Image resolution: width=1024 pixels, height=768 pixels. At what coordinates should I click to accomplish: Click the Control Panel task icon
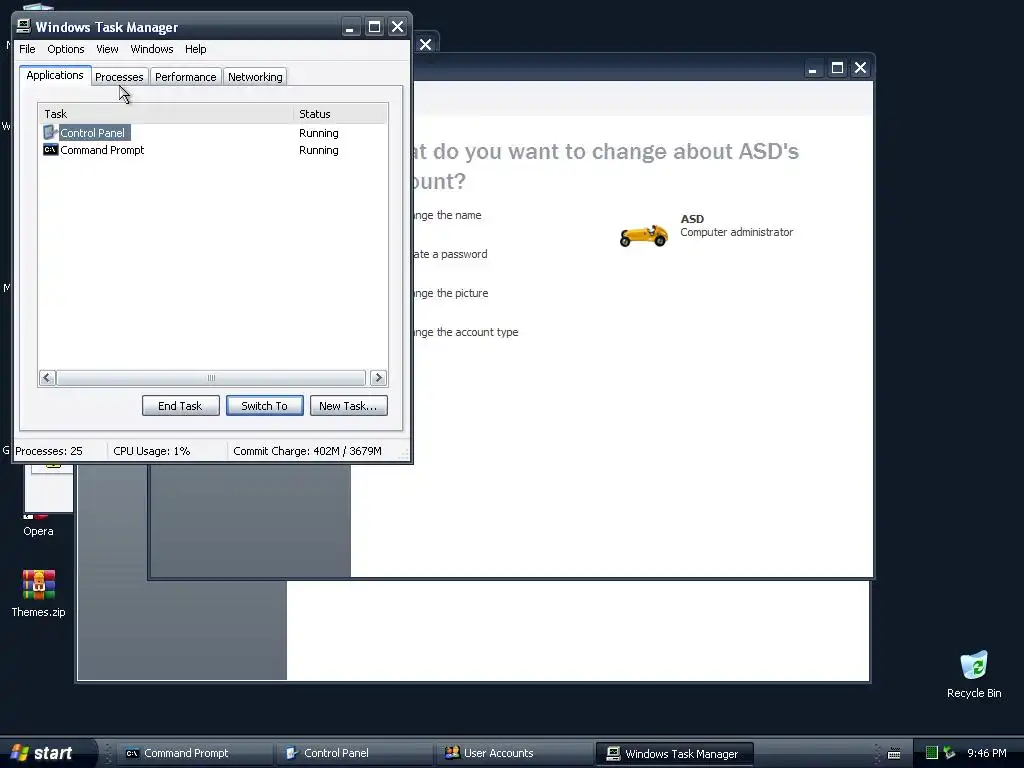(x=50, y=133)
